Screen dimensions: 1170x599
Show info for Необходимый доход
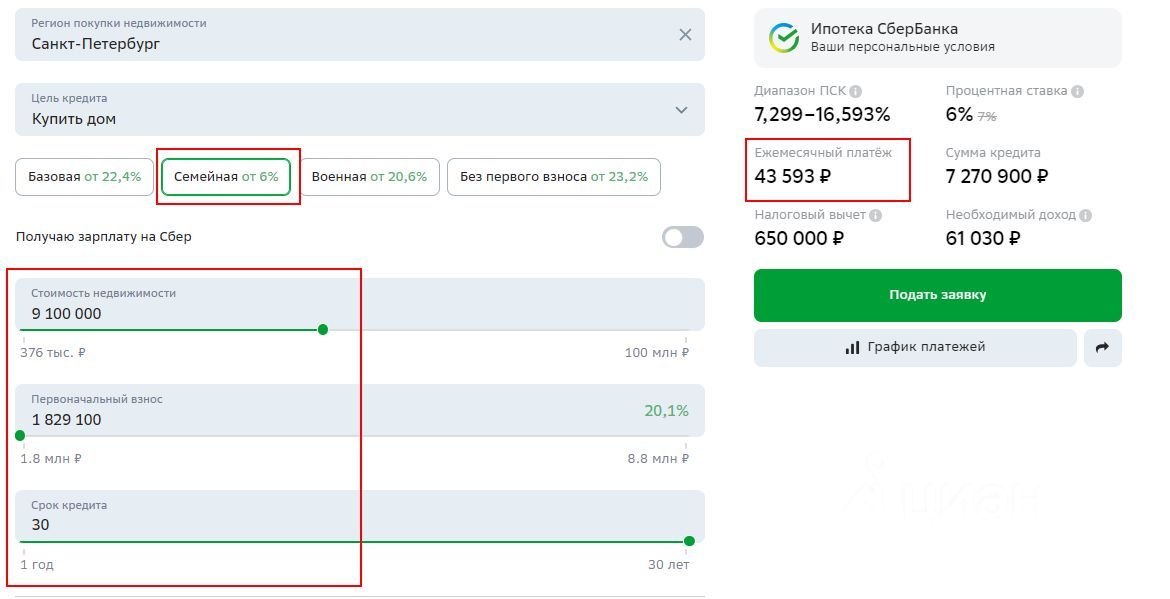click(x=1086, y=216)
